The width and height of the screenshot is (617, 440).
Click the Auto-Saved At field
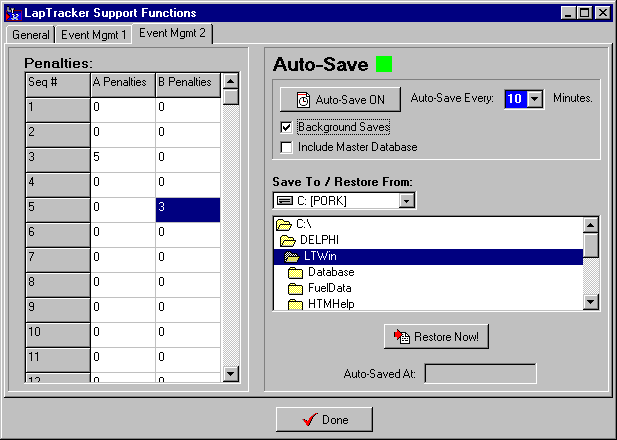pyautogui.click(x=480, y=373)
